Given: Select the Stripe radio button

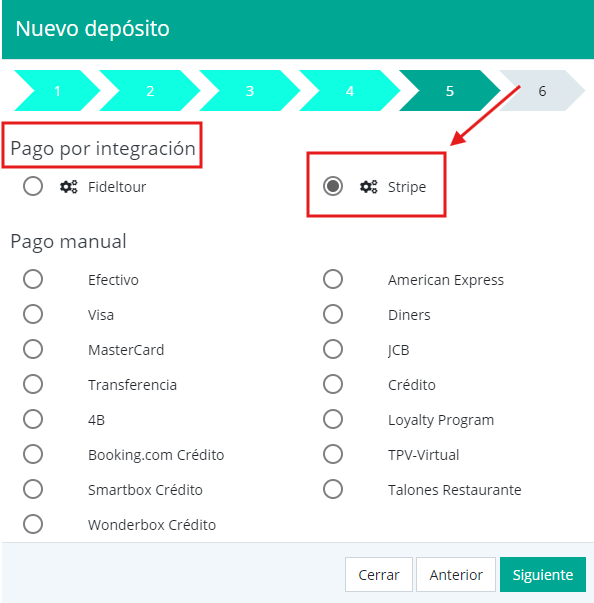Looking at the screenshot, I should click(333, 186).
